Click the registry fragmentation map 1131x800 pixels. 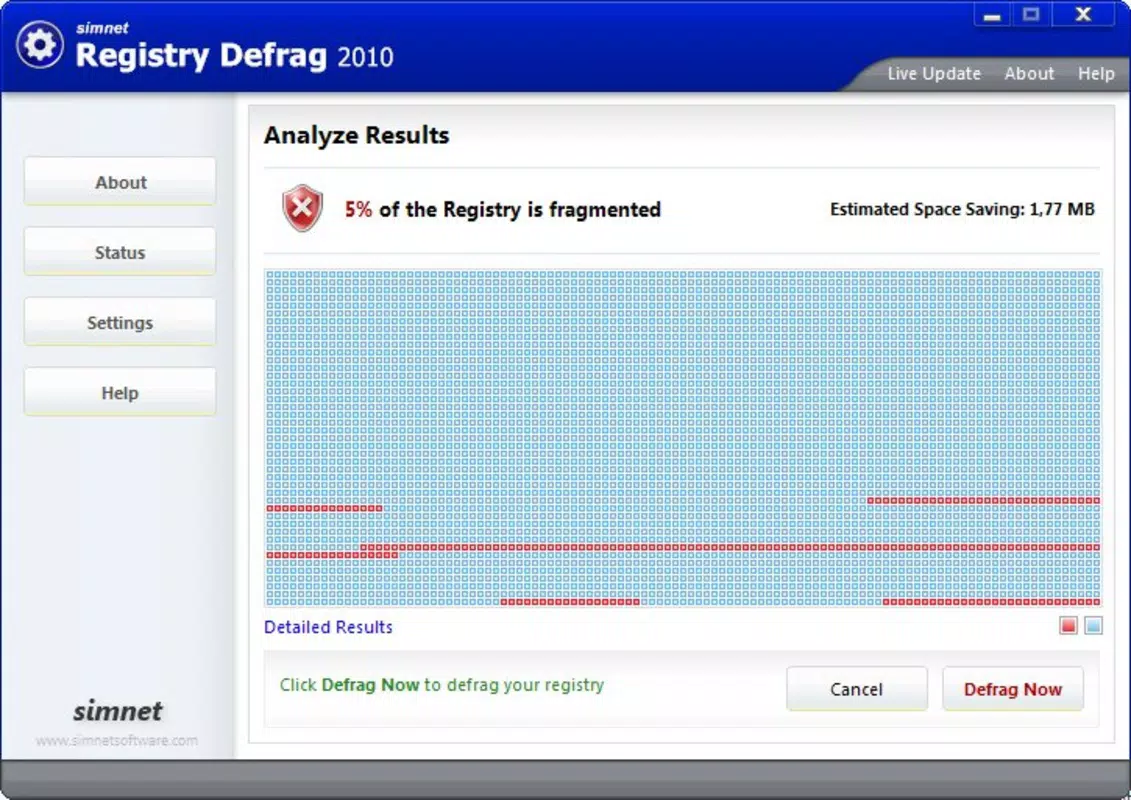[683, 438]
